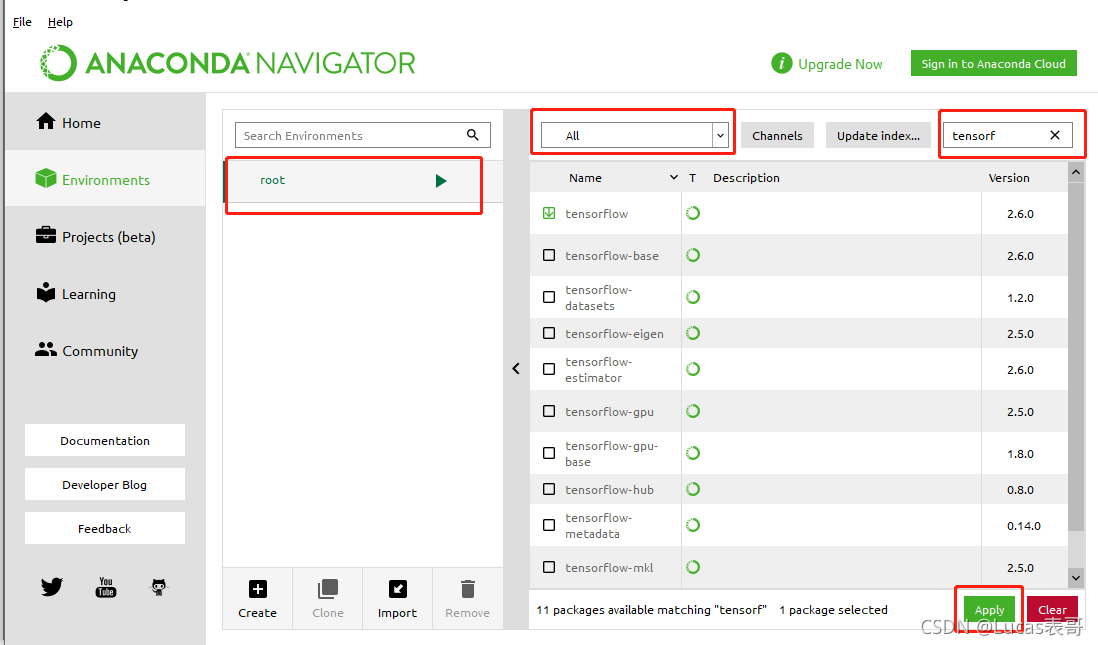The width and height of the screenshot is (1098, 645).
Task: Switch to the Environments tab
Action: (105, 179)
